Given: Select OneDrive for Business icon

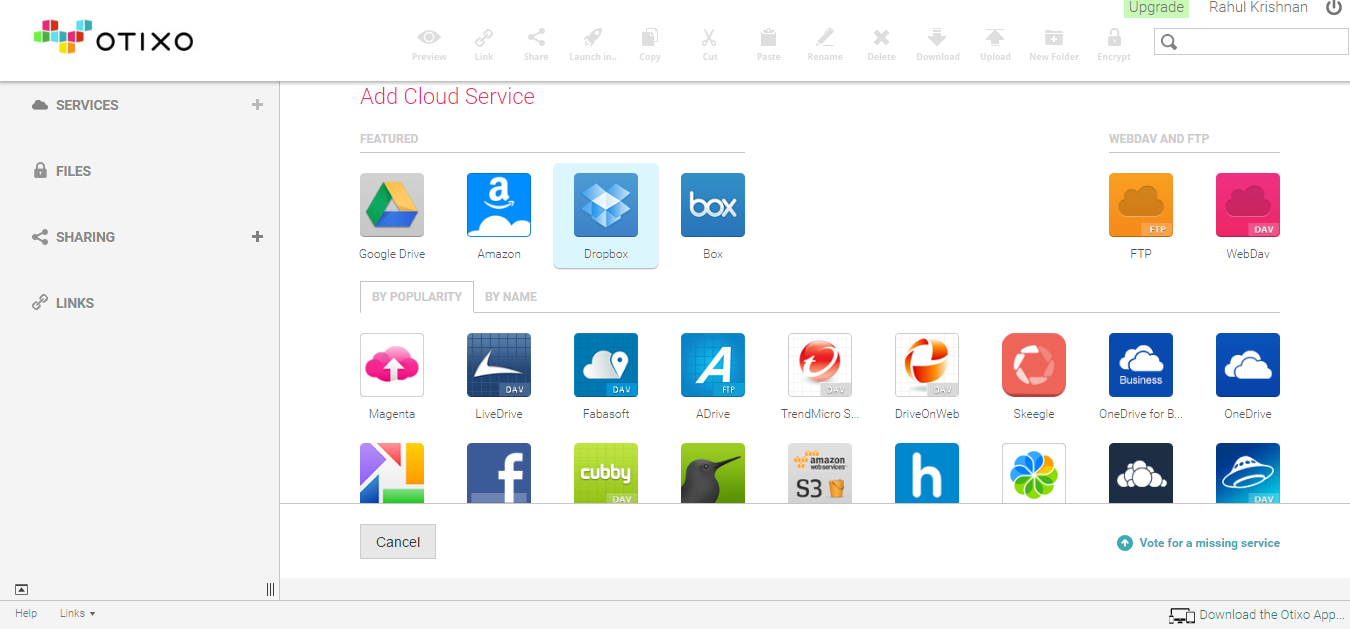Looking at the screenshot, I should click(x=1141, y=365).
